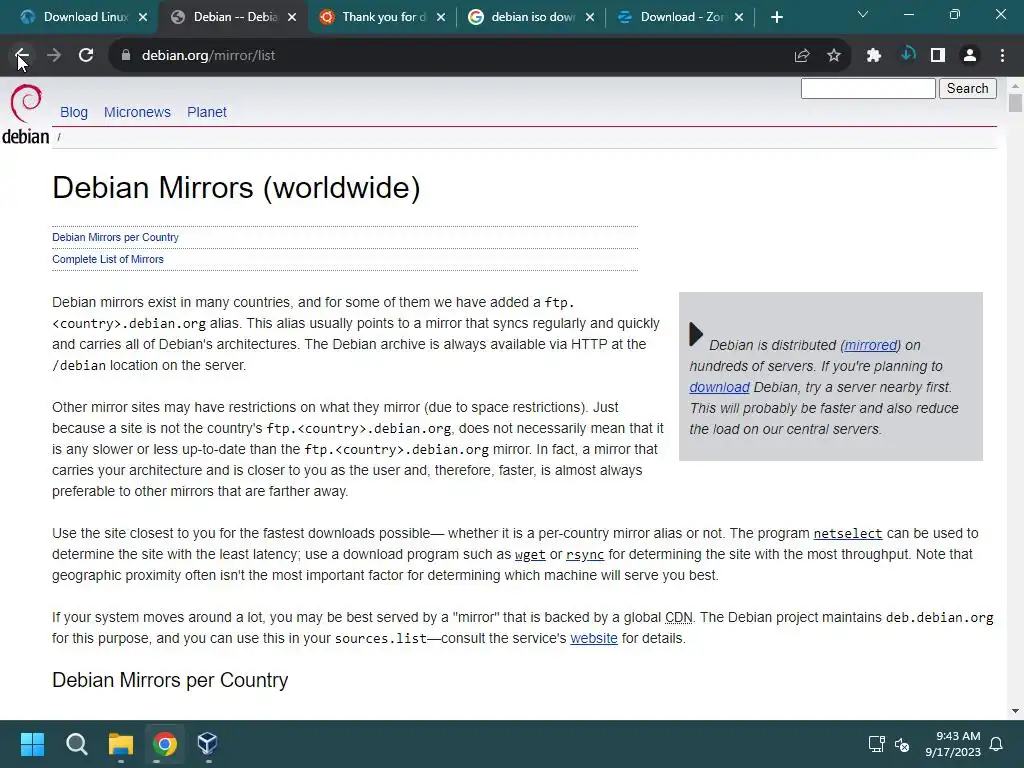1024x768 pixels.
Task: Click the muted volume tray icon
Action: (x=902, y=744)
